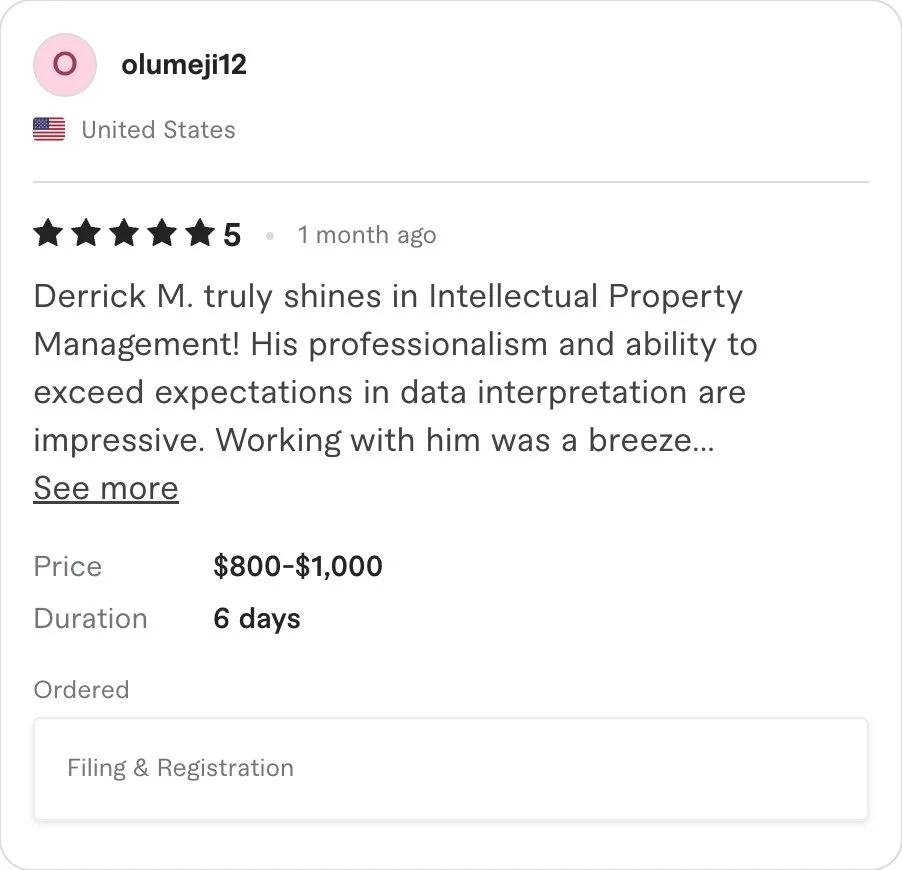The height and width of the screenshot is (870, 902).
Task: Open the olumeji12 username profile
Action: coord(184,65)
